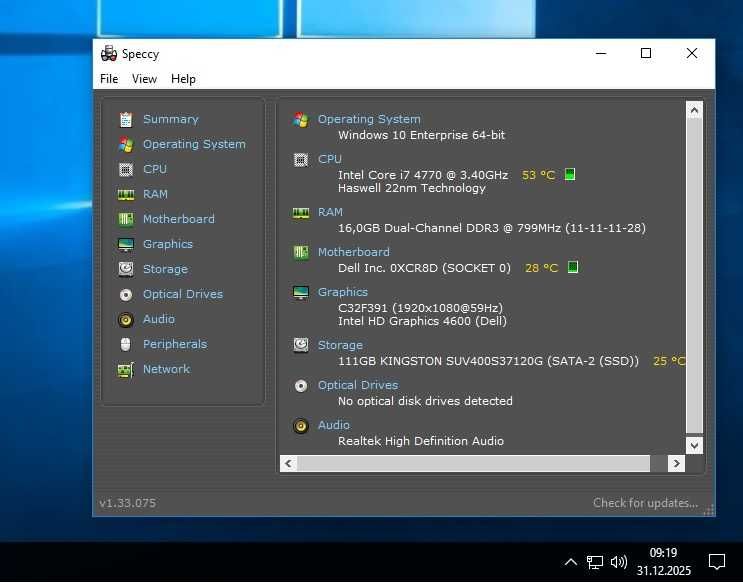Click the horizontal scrollbar right arrow
Image resolution: width=743 pixels, height=583 pixels.
click(x=676, y=464)
